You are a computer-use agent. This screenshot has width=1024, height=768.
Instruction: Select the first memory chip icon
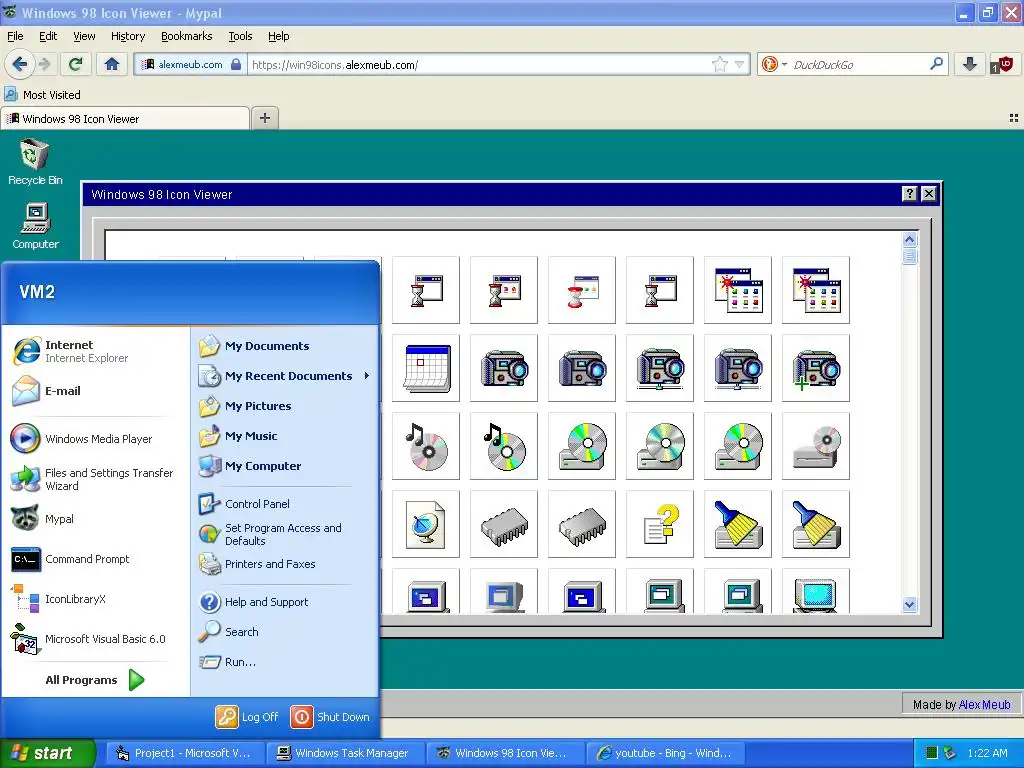(504, 524)
